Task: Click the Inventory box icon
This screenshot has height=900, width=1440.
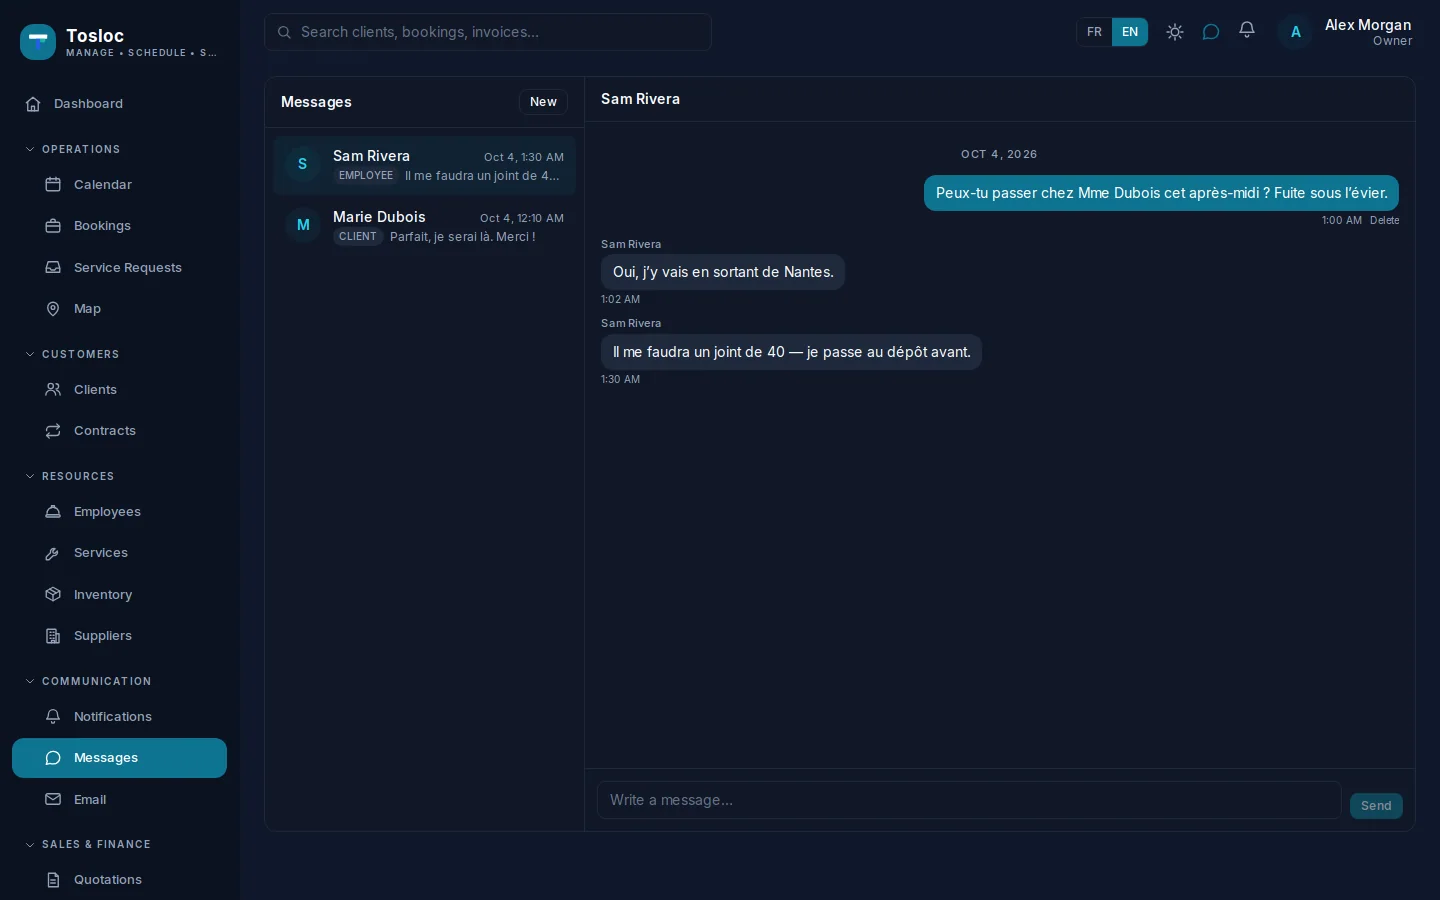Action: (x=53, y=595)
